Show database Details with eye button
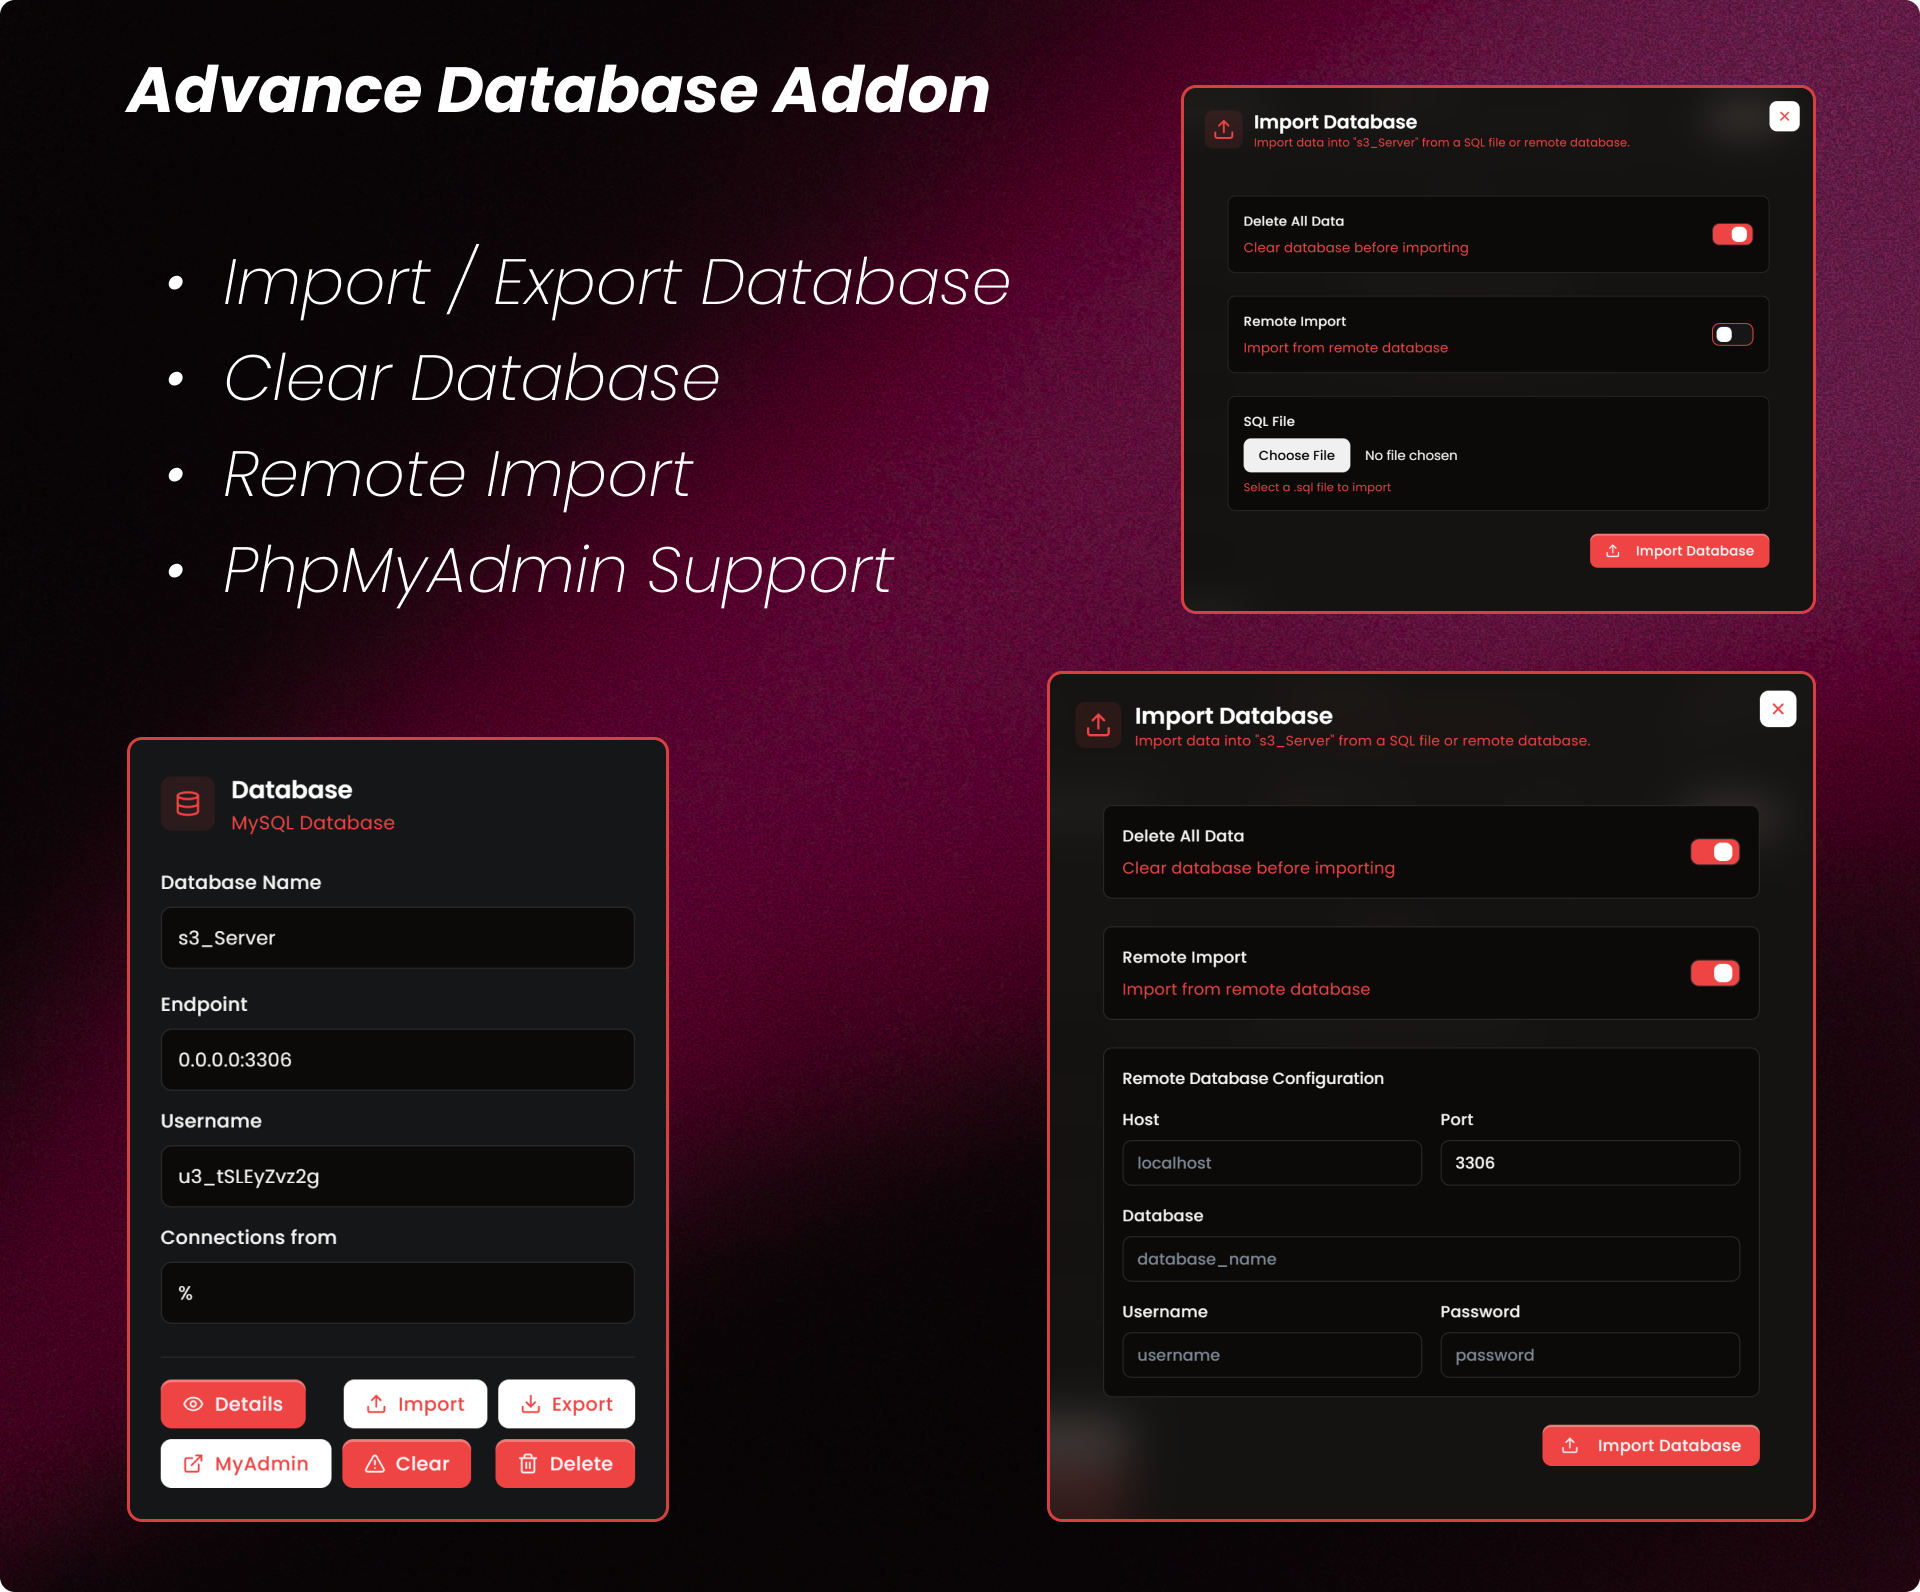 (233, 1404)
